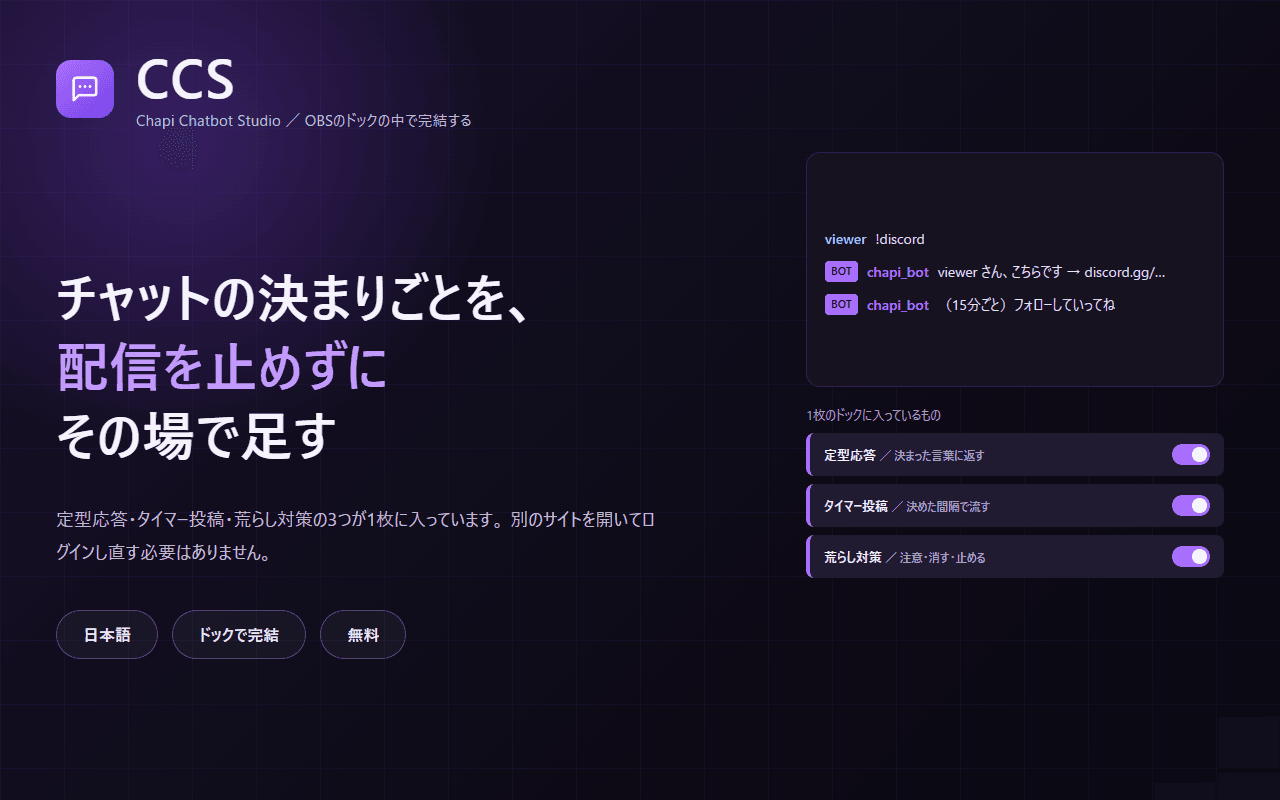Click the purple 配信を止めずに headline line
1280x800 pixels.
(x=222, y=367)
